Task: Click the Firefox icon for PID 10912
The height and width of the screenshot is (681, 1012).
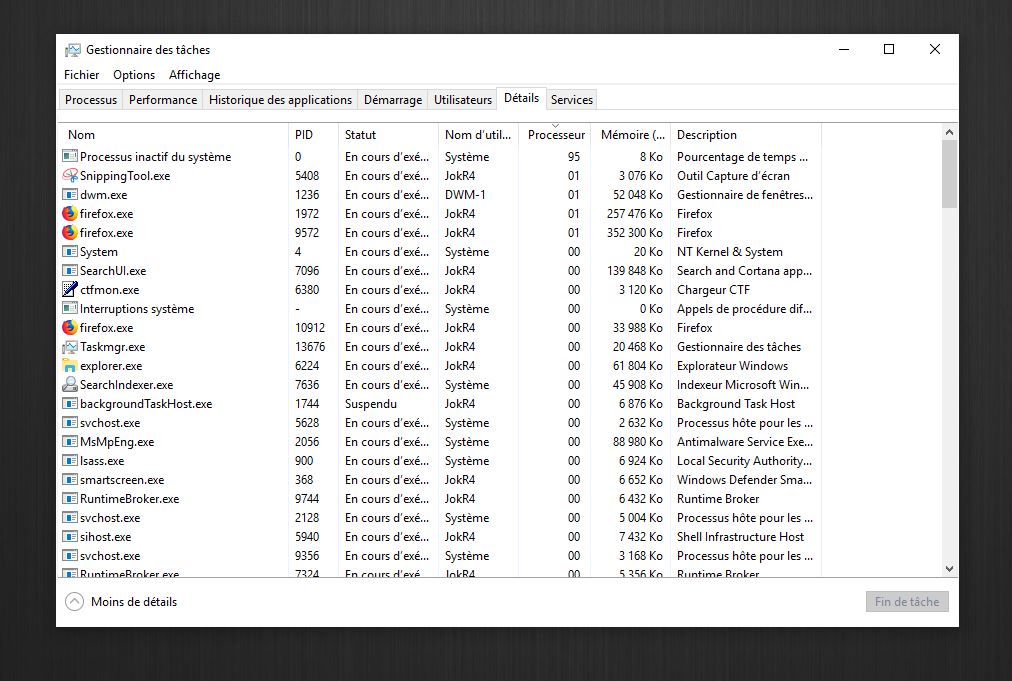Action: tap(70, 327)
